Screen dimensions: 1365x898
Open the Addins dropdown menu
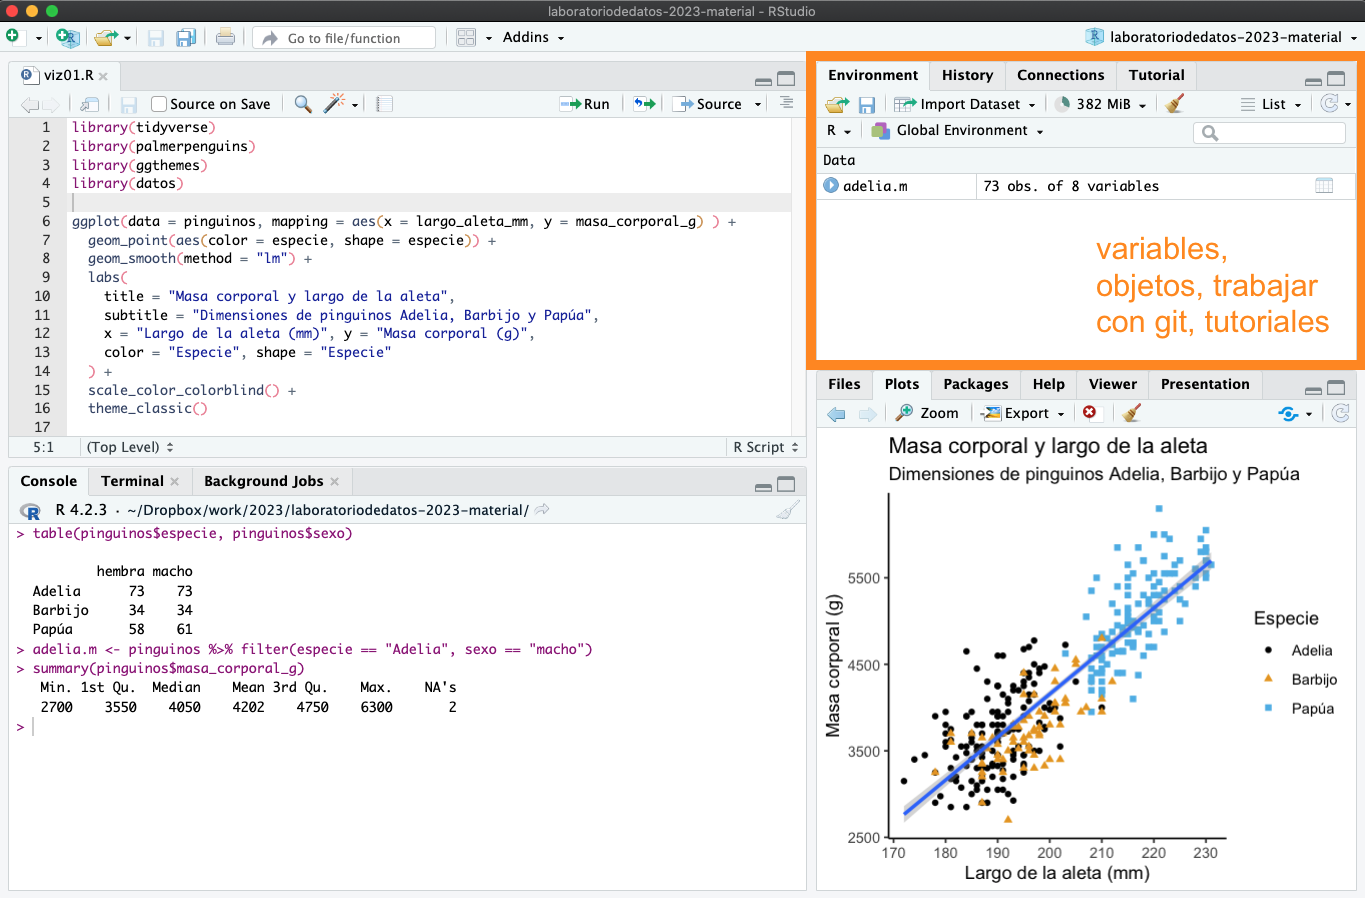533,37
